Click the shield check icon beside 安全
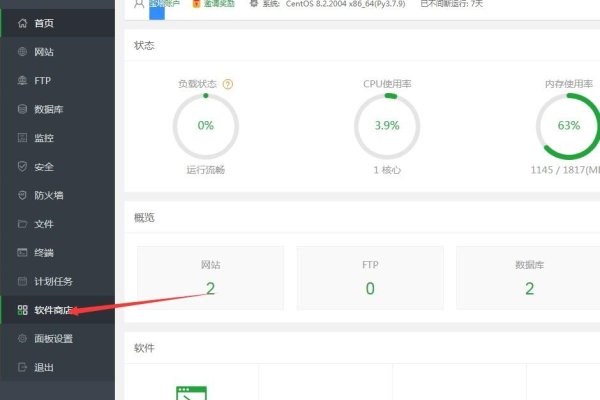The height and width of the screenshot is (400, 600). [x=22, y=167]
